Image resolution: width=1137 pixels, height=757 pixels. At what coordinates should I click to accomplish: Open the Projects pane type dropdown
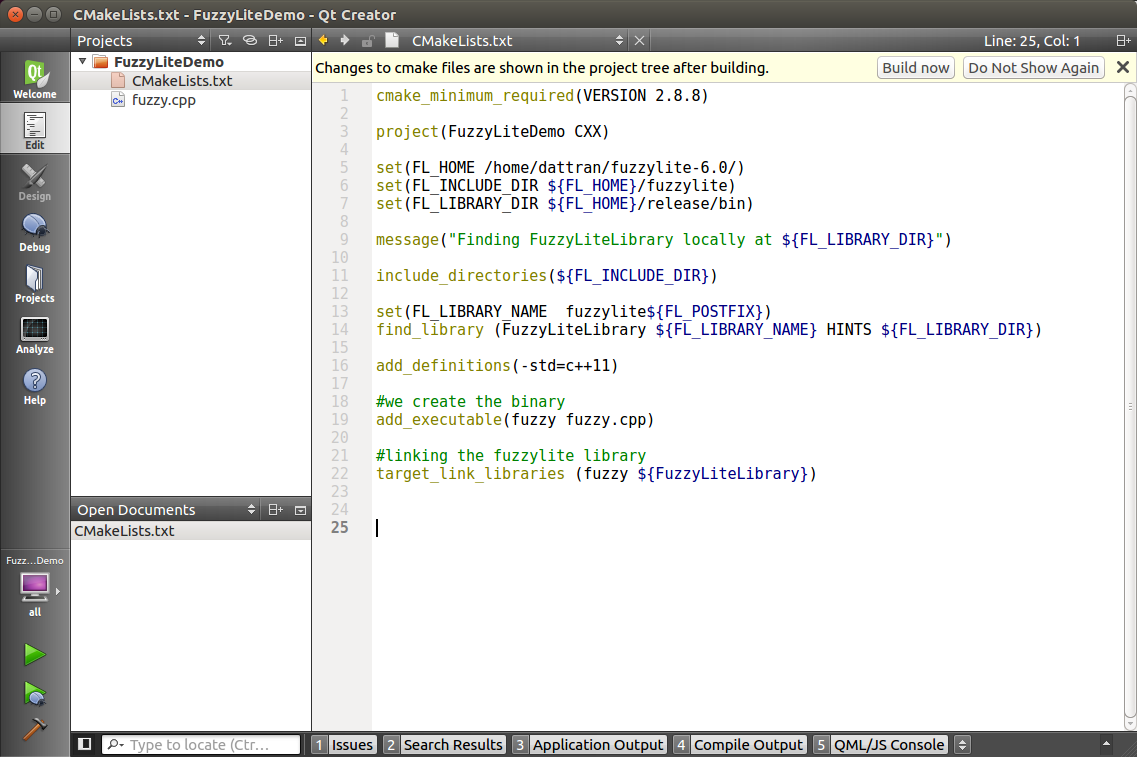click(x=141, y=41)
